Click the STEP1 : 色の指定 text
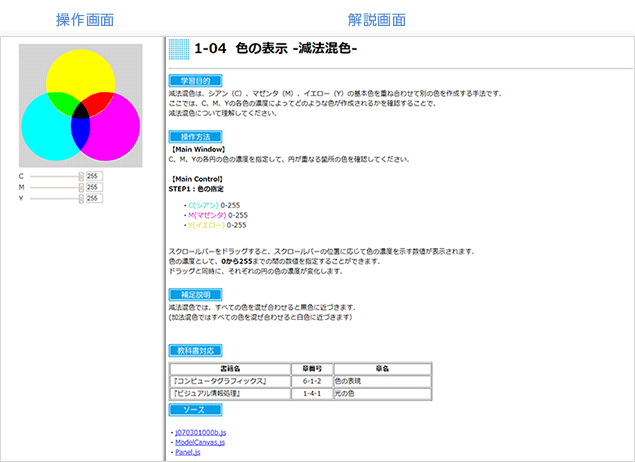 196,189
